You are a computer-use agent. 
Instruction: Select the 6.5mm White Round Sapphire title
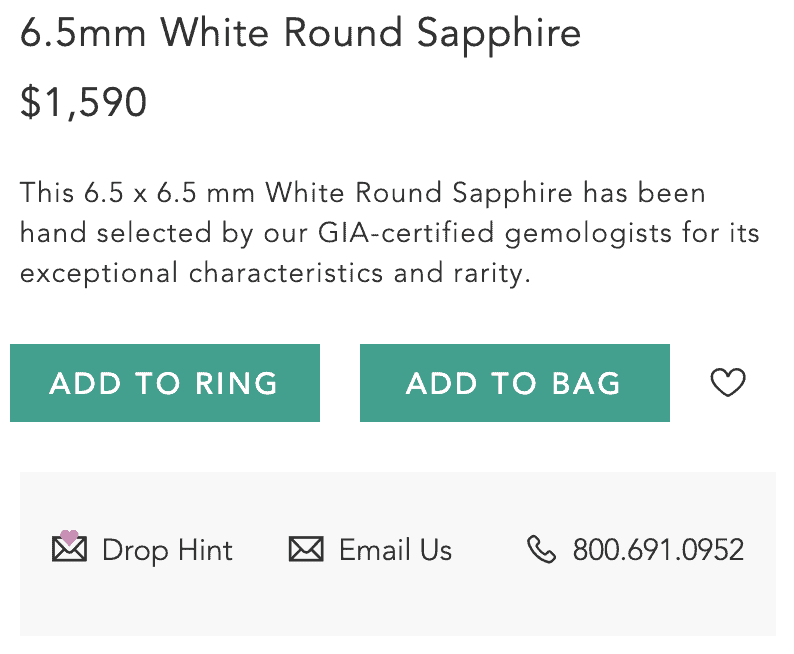pyautogui.click(x=300, y=35)
